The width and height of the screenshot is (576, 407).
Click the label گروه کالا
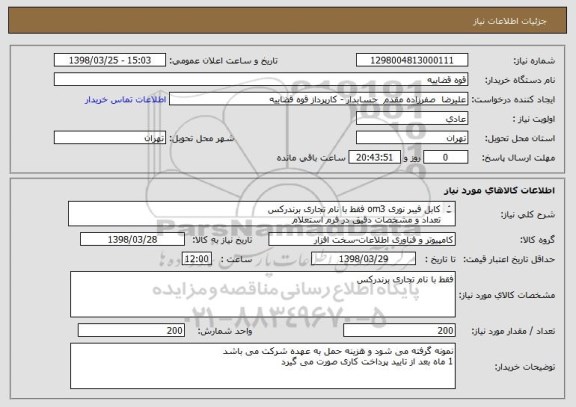tap(538, 240)
